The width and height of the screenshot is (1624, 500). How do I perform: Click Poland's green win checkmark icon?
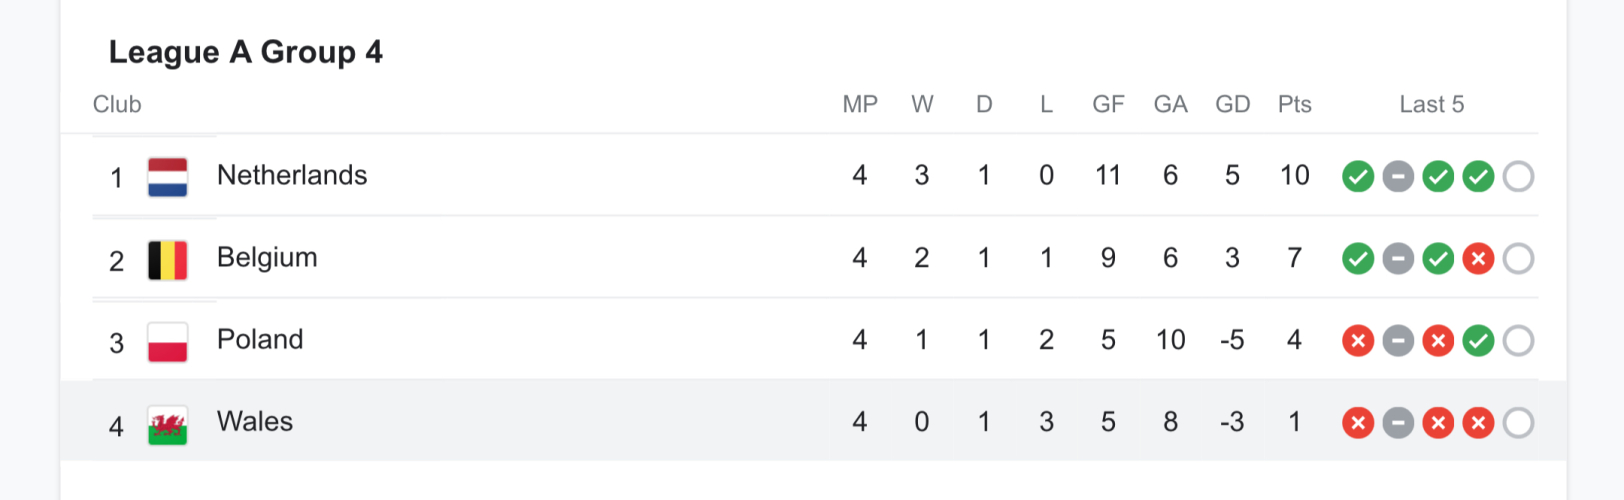click(1477, 341)
